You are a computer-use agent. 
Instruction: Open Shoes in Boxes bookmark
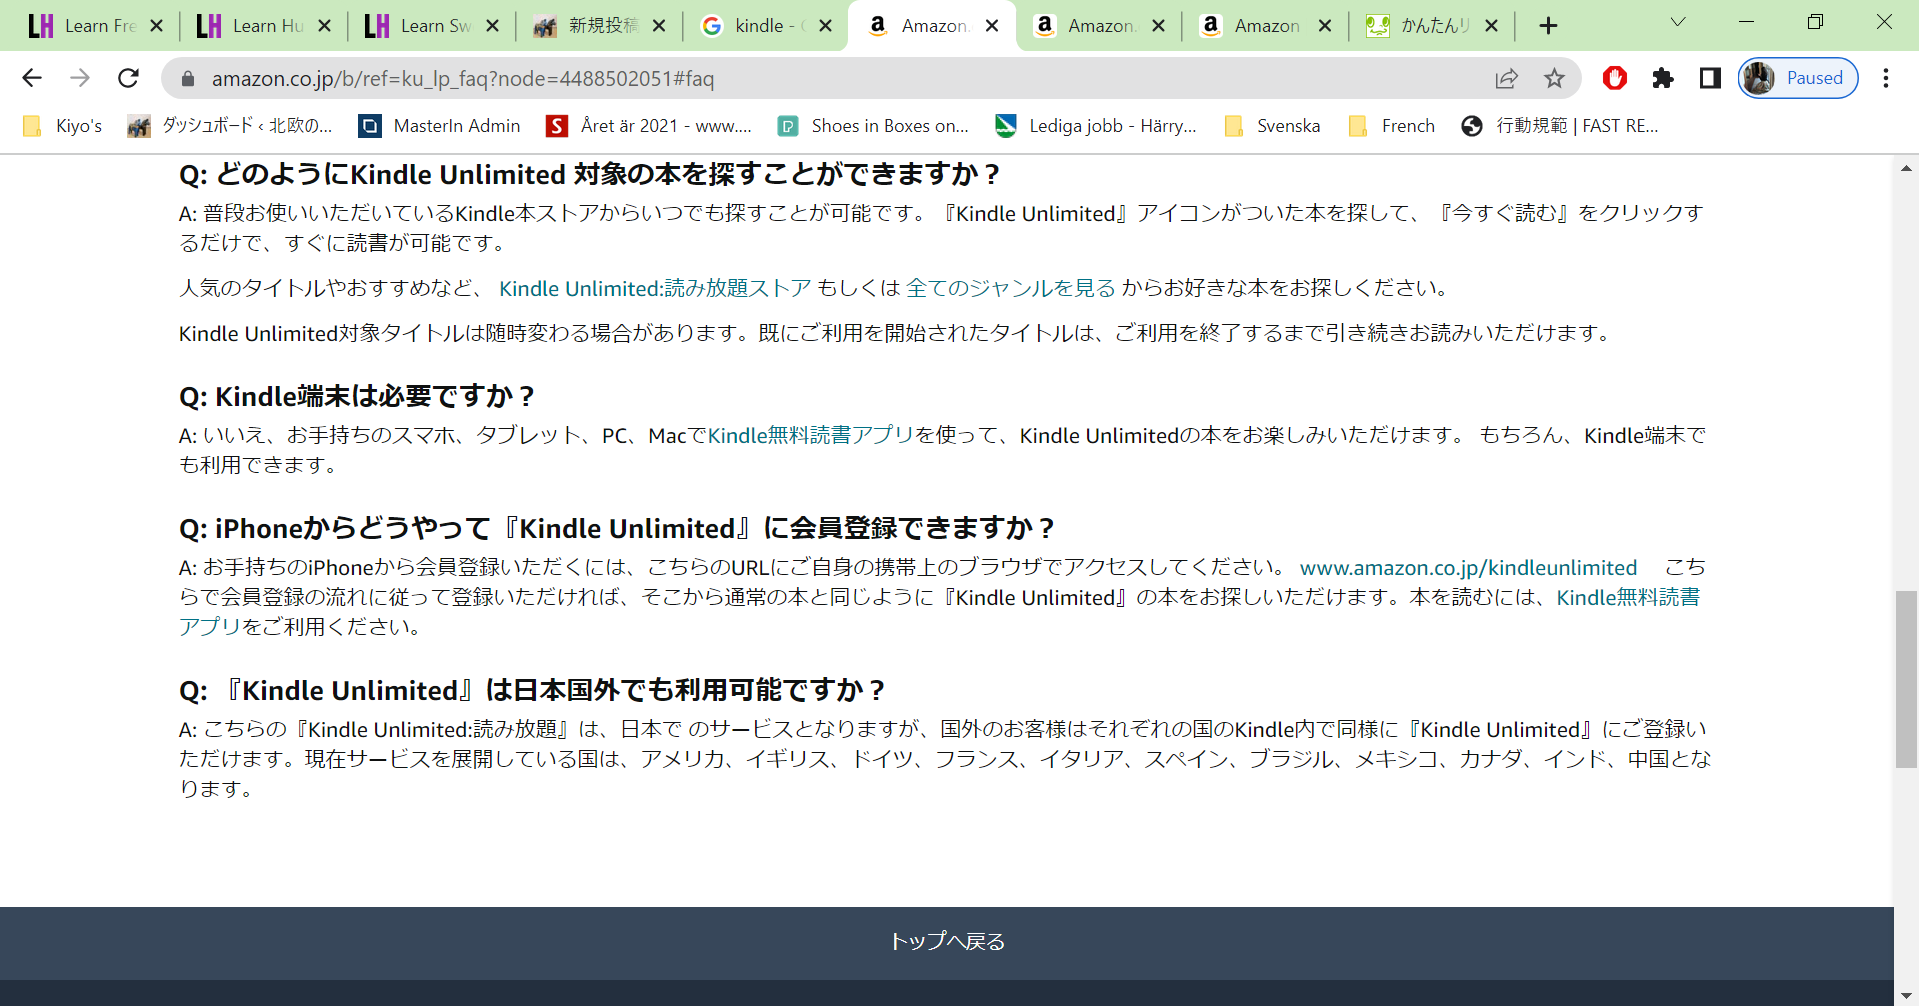(874, 126)
